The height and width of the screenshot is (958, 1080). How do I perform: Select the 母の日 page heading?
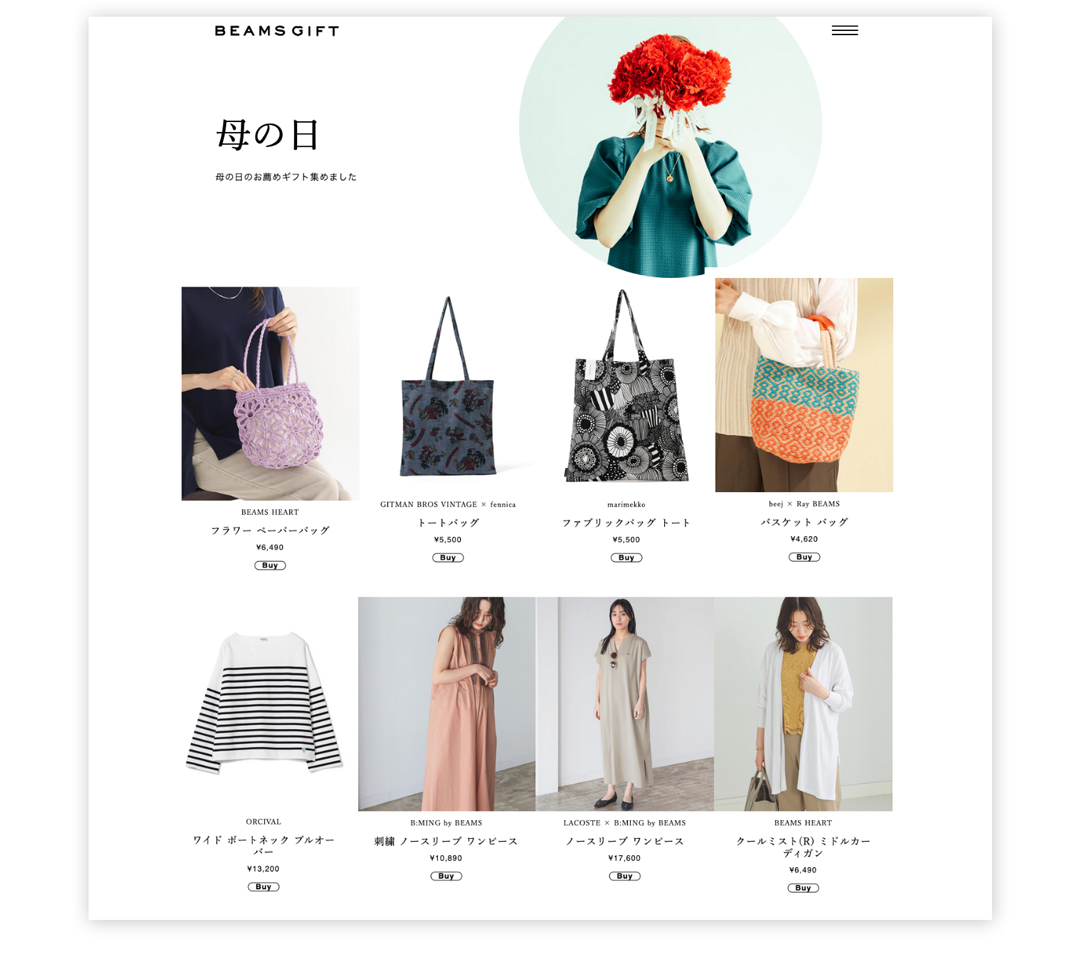click(267, 134)
